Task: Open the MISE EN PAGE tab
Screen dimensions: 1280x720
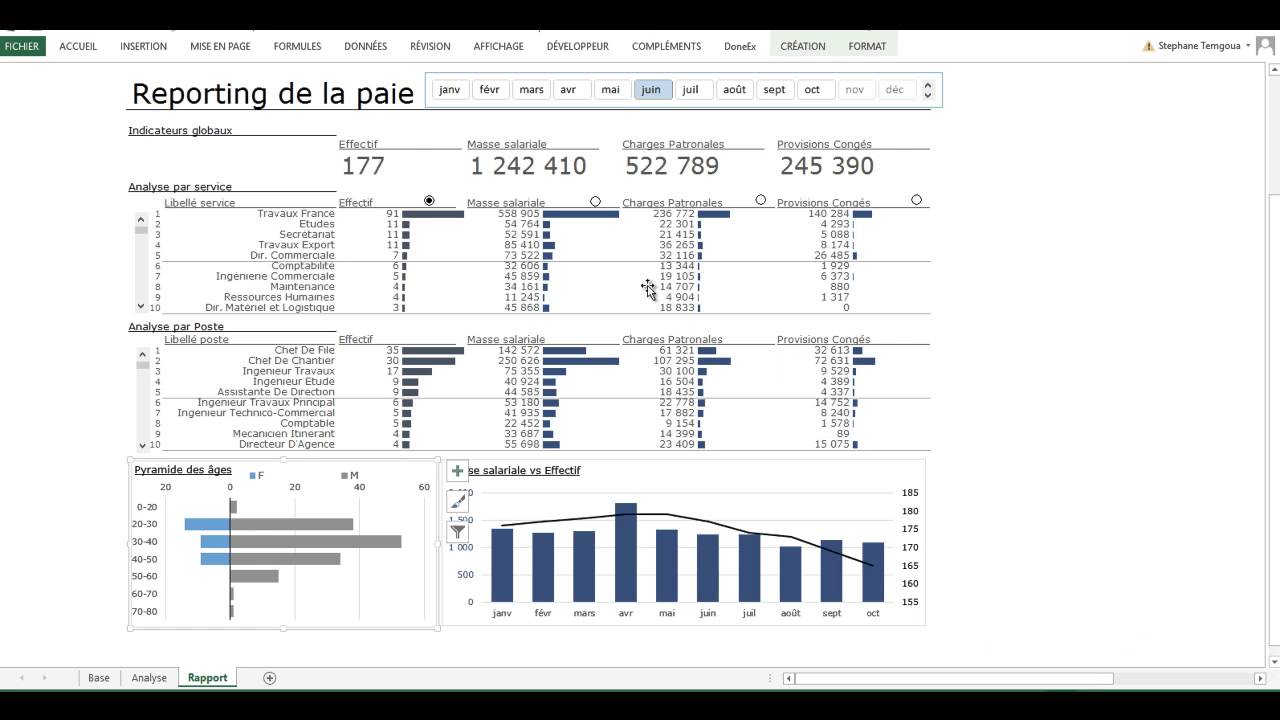Action: (220, 46)
